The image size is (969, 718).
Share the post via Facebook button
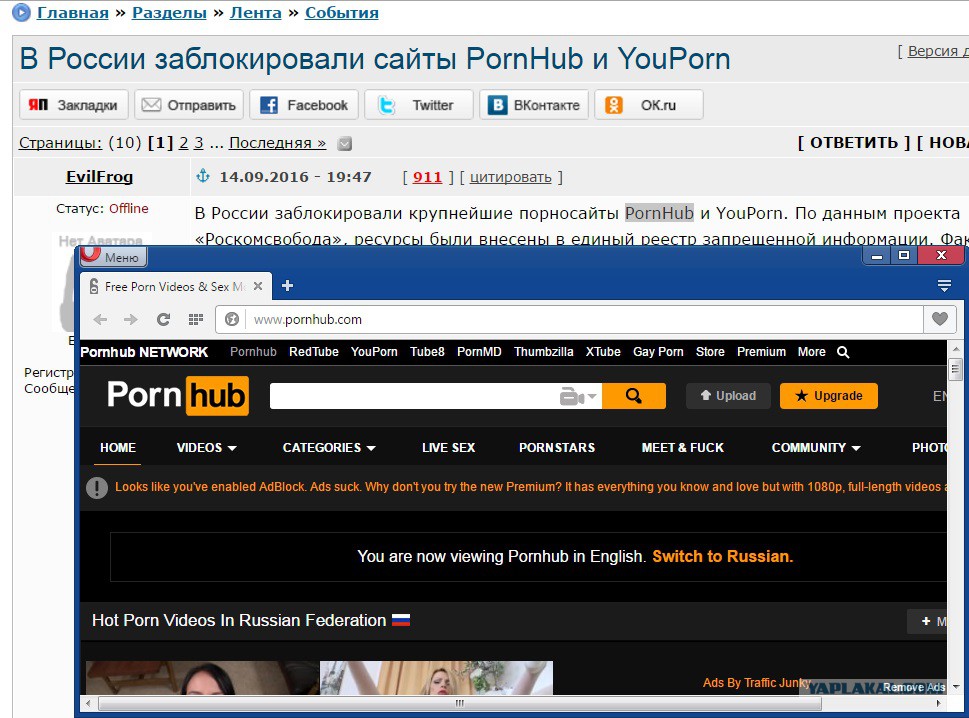(303, 104)
